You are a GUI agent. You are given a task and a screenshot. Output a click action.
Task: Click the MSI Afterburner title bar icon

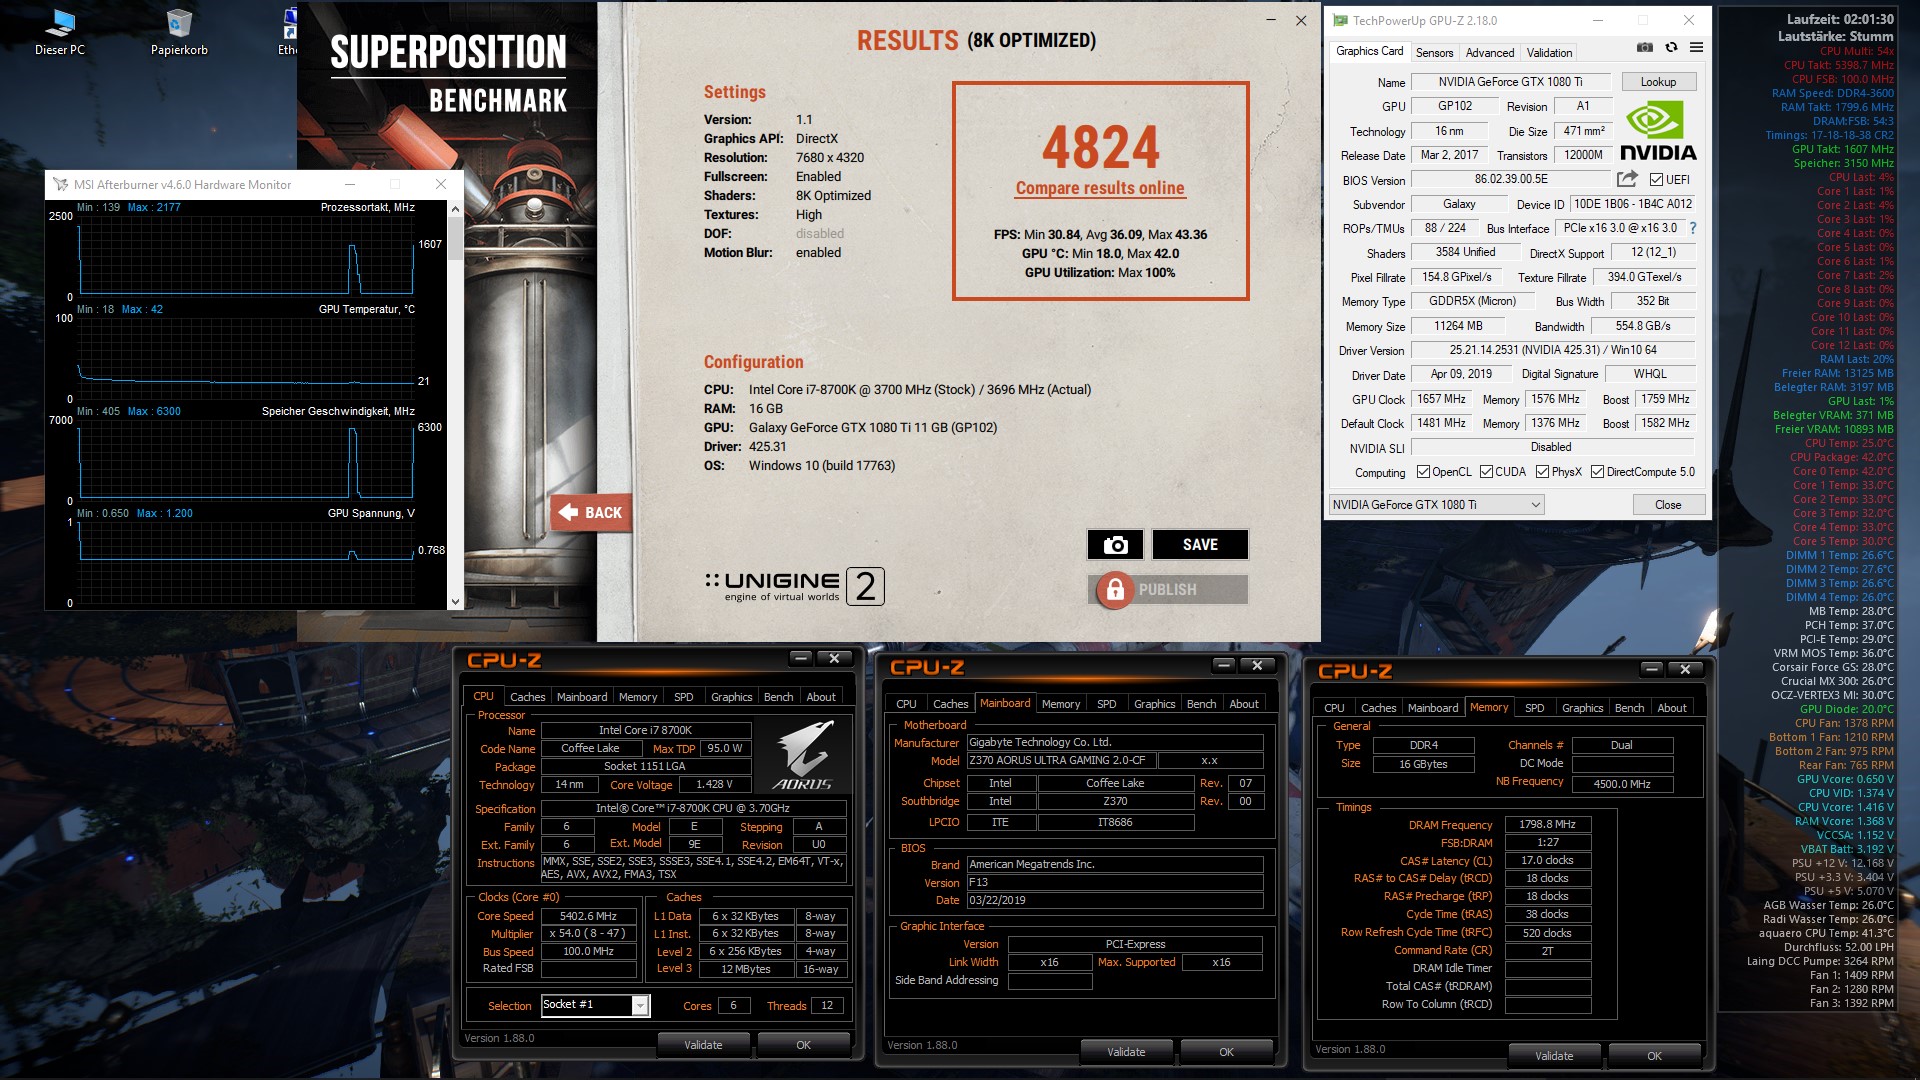(x=60, y=184)
